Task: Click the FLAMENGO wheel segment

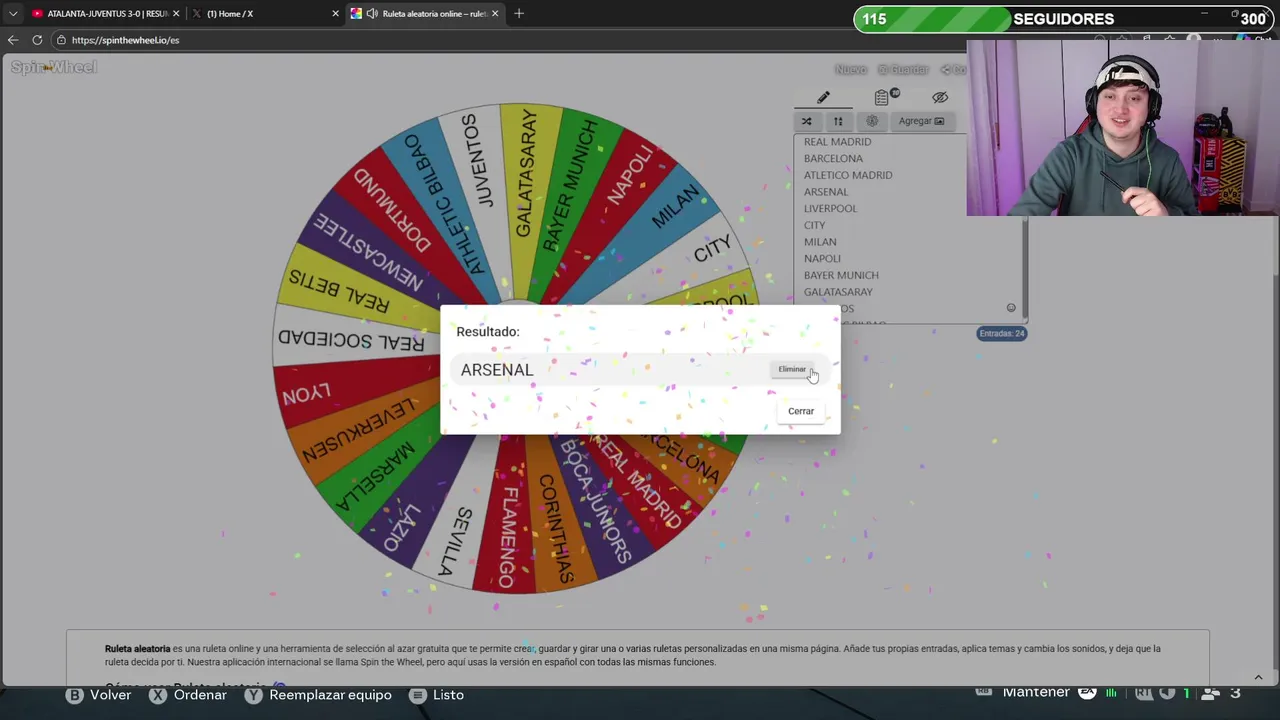Action: coord(507,537)
